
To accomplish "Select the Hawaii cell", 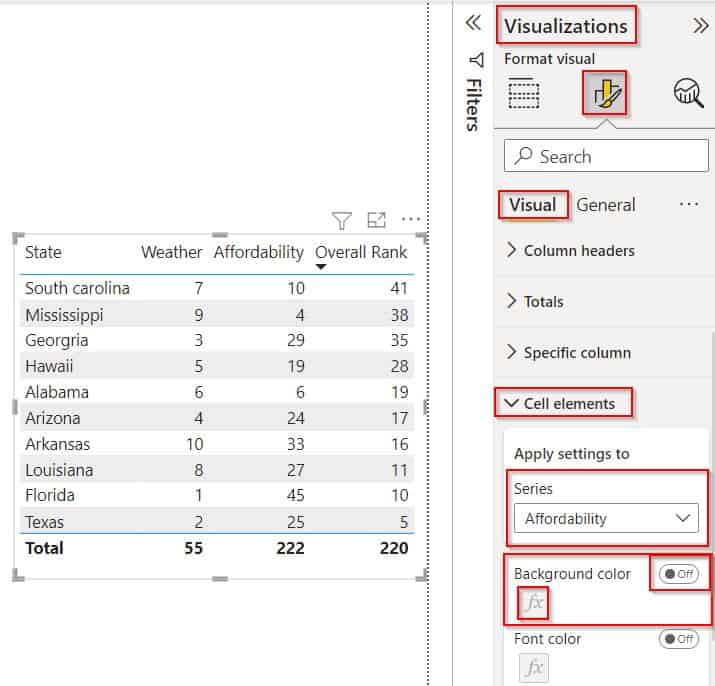I will (49, 366).
